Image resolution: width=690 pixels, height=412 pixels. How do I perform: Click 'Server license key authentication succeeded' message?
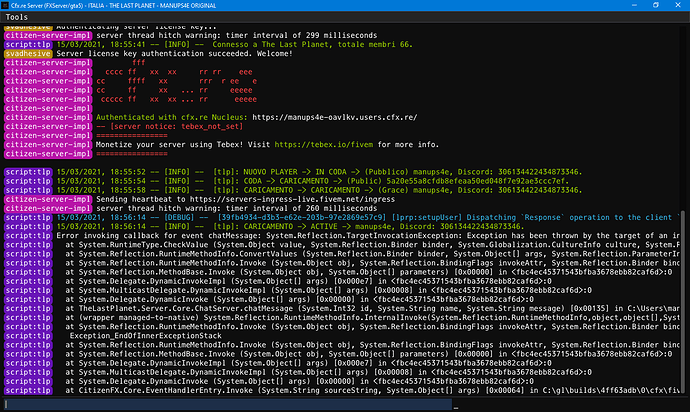[x=174, y=54]
